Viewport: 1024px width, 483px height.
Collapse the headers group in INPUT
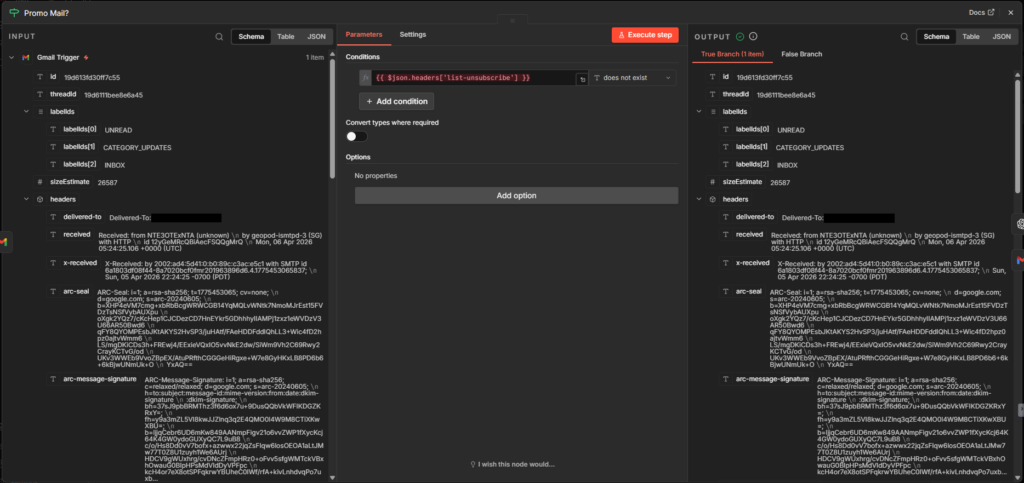pyautogui.click(x=26, y=199)
